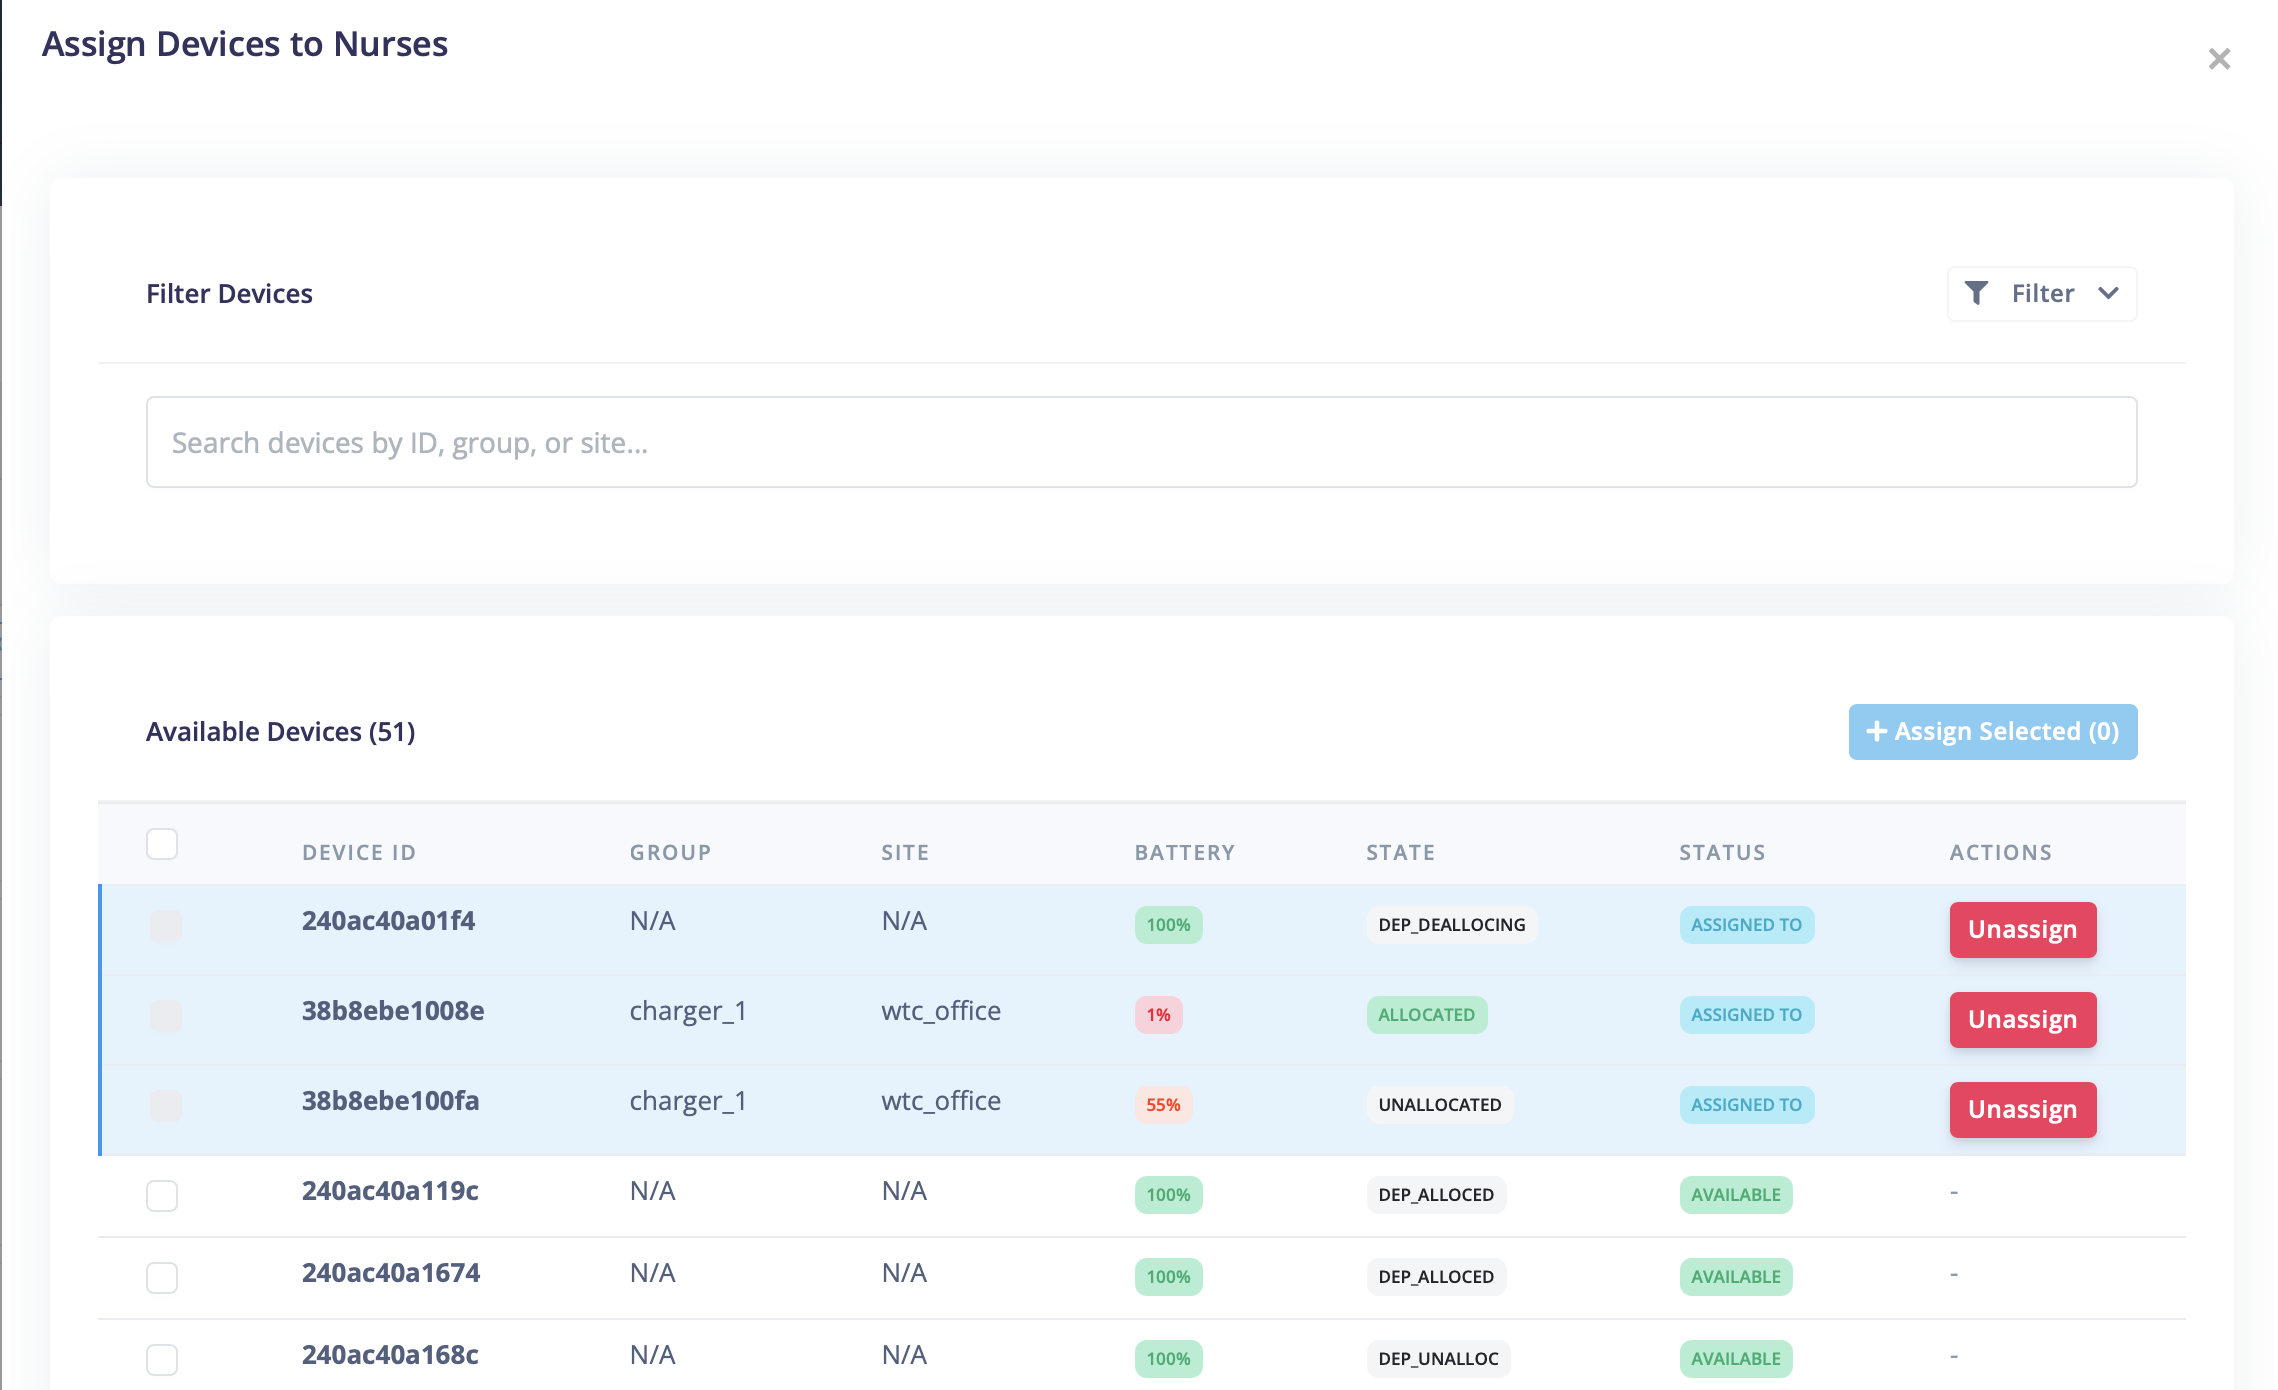Viewport: 2278px width, 1390px height.
Task: Click the STATUS column header
Action: [1722, 853]
